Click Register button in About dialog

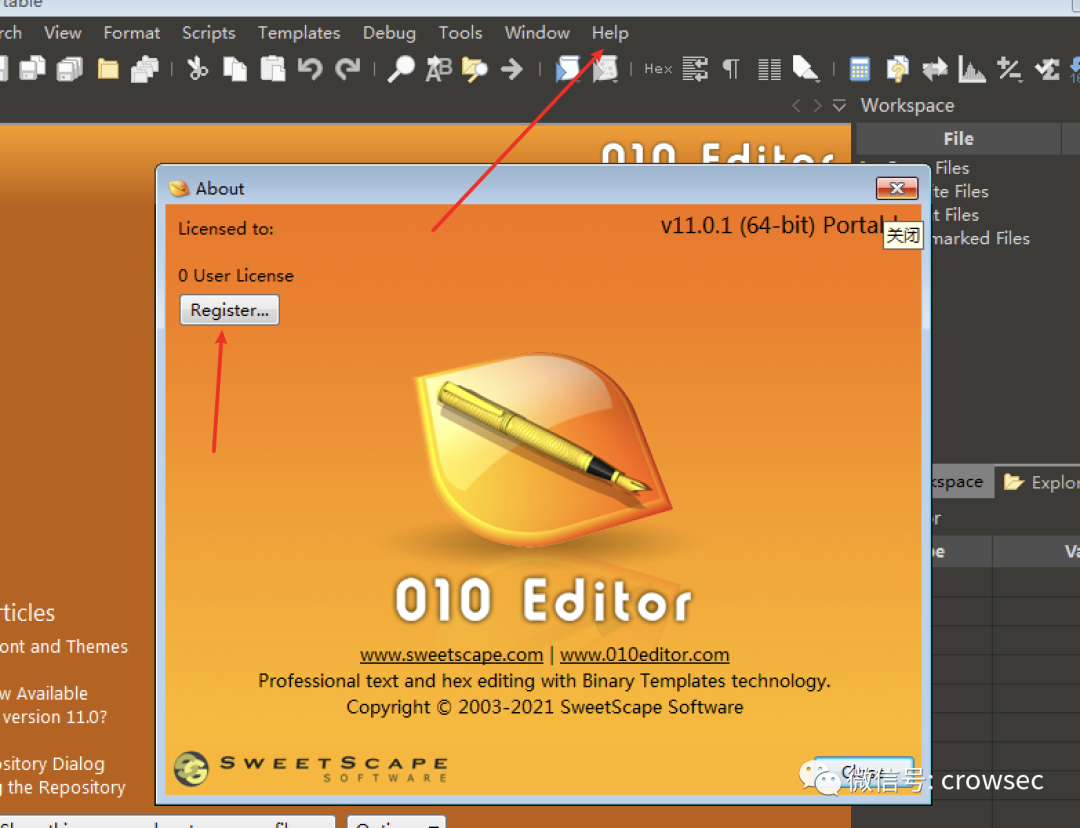(x=229, y=310)
